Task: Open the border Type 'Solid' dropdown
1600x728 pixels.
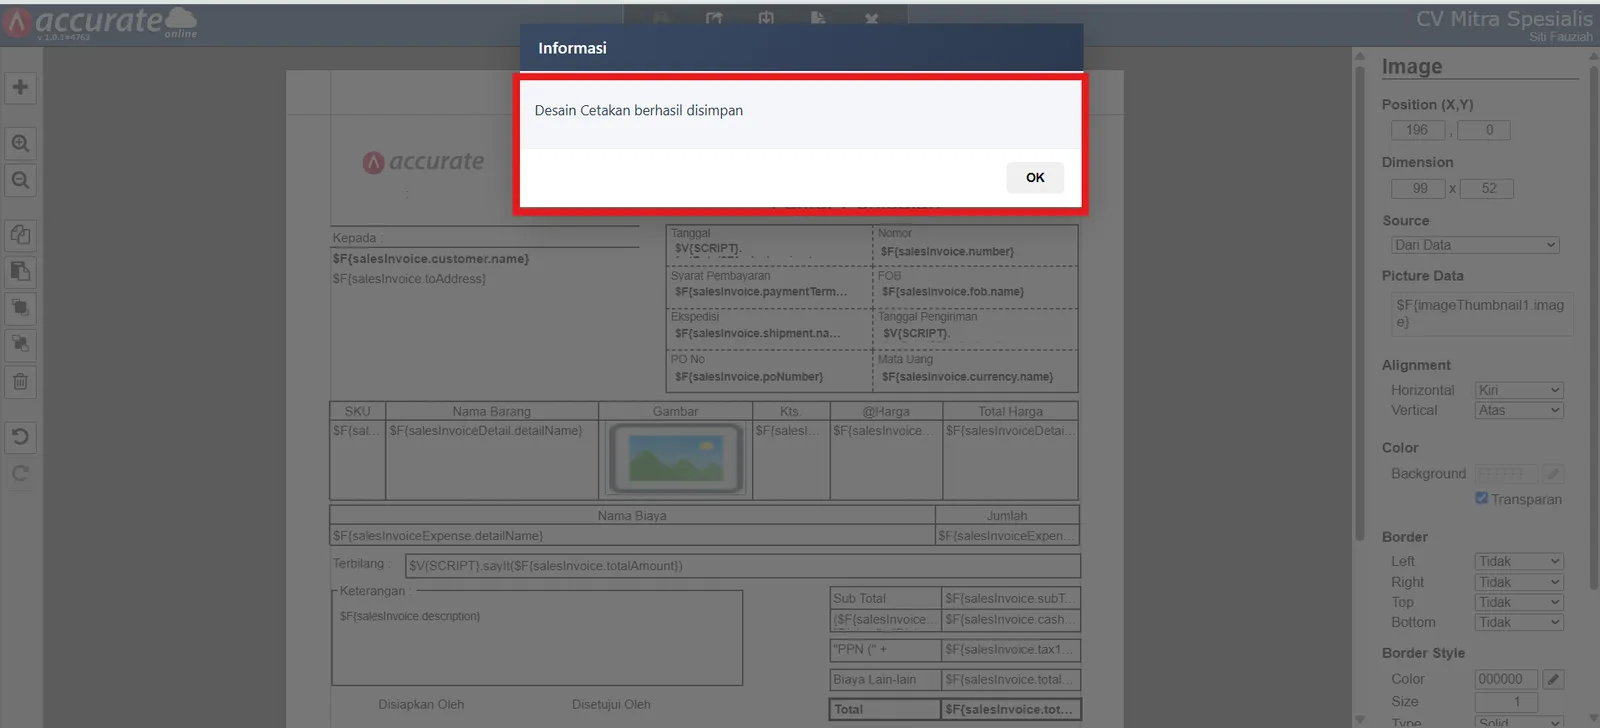Action: click(x=1518, y=722)
